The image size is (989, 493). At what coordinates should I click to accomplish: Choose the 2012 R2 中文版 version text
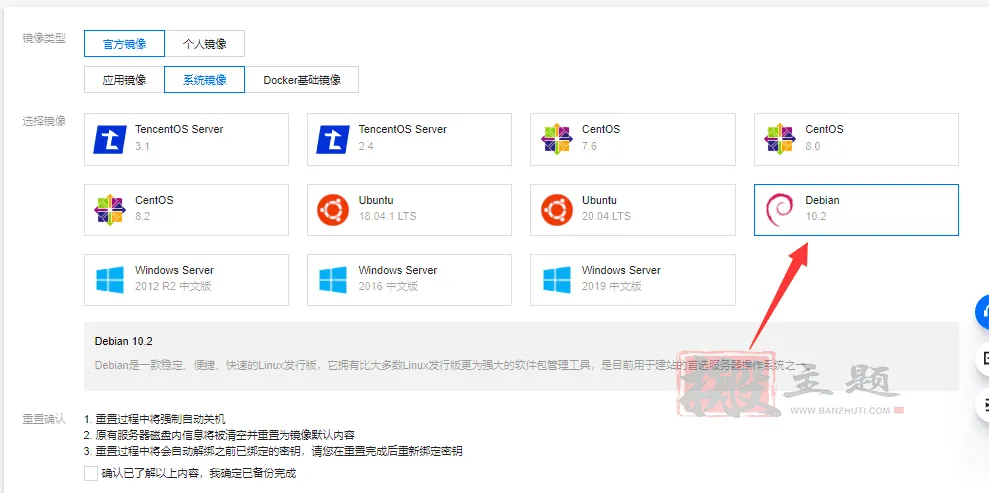173,286
